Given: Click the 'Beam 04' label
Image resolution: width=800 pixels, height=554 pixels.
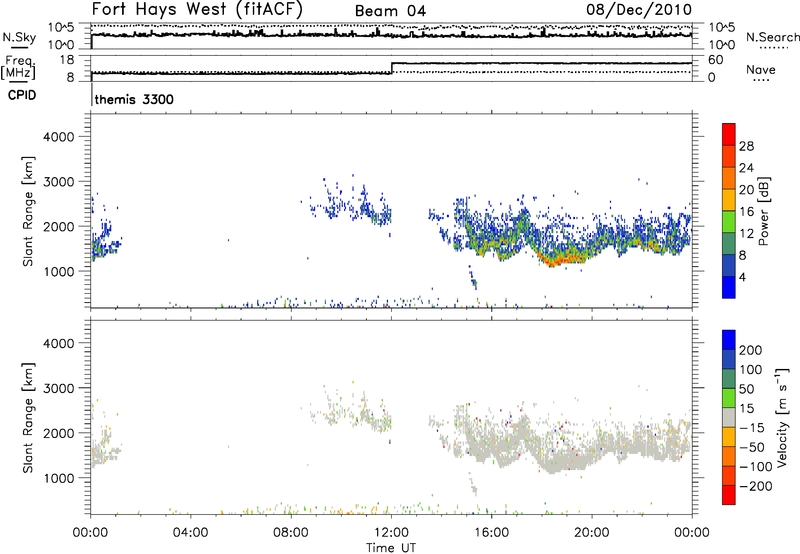Looking at the screenshot, I should [390, 11].
